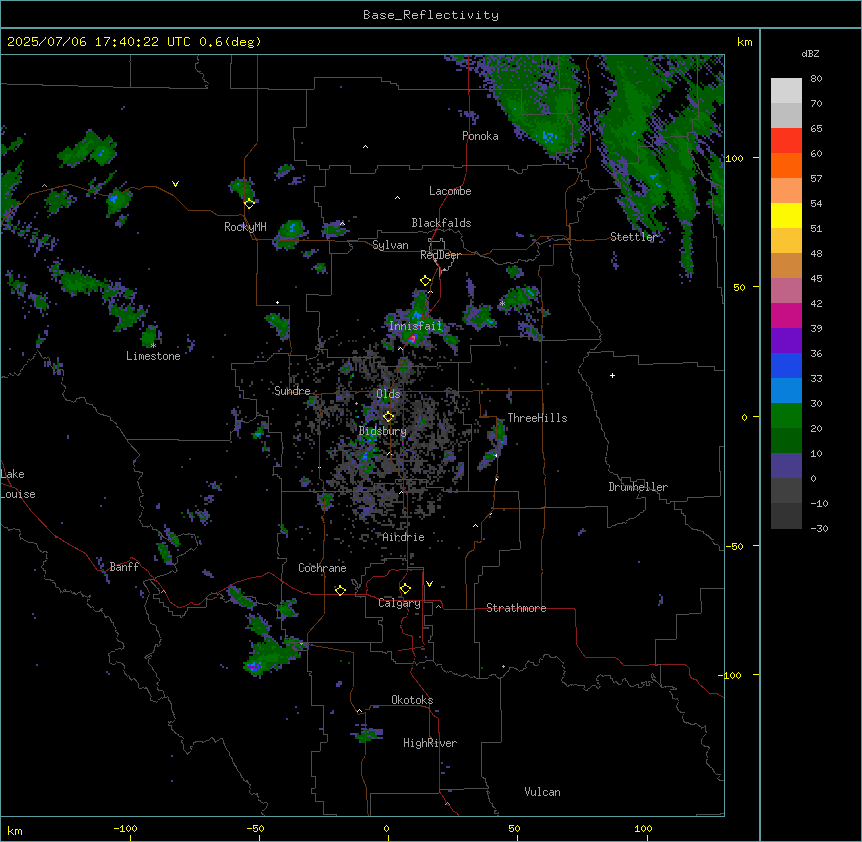The image size is (862, 842).
Task: Select the bright green 20-30 dBZ legend swatch
Action: pos(786,416)
